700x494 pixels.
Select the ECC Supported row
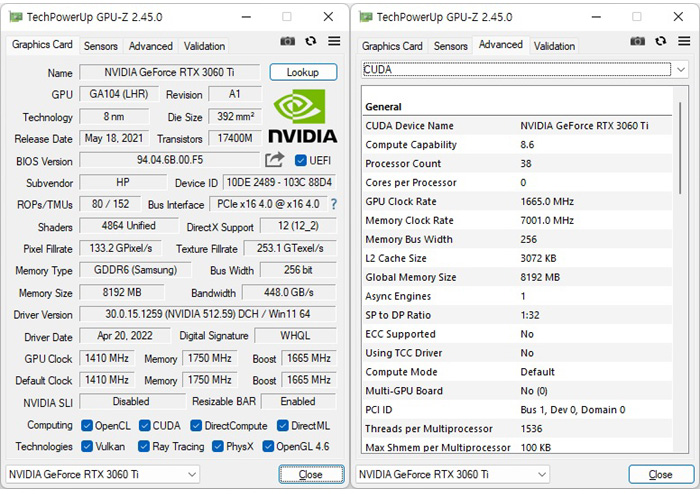click(518, 334)
